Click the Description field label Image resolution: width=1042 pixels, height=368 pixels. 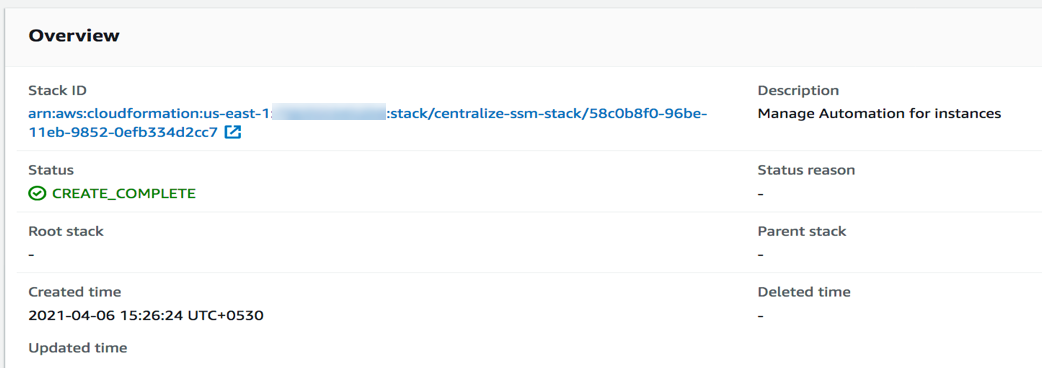[x=798, y=90]
